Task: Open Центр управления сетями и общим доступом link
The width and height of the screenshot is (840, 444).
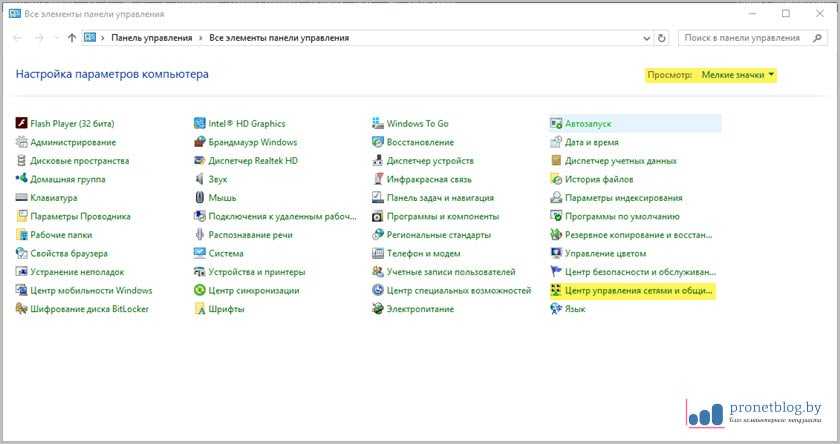Action: [638, 290]
